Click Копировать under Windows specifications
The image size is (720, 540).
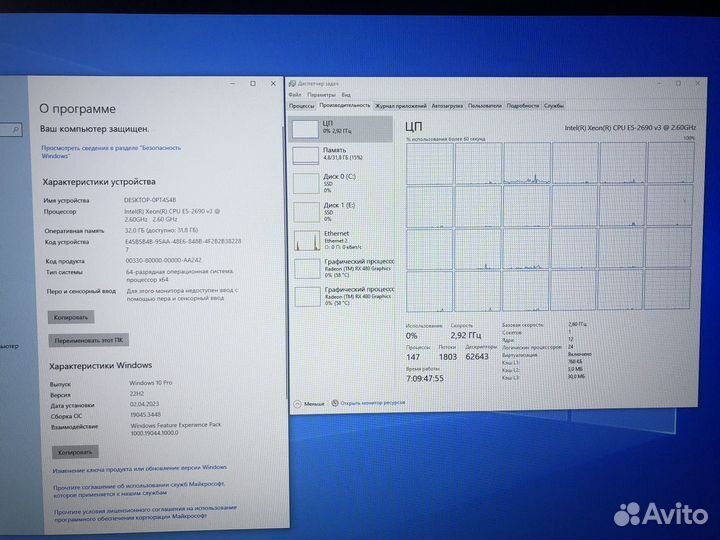pyautogui.click(x=75, y=452)
